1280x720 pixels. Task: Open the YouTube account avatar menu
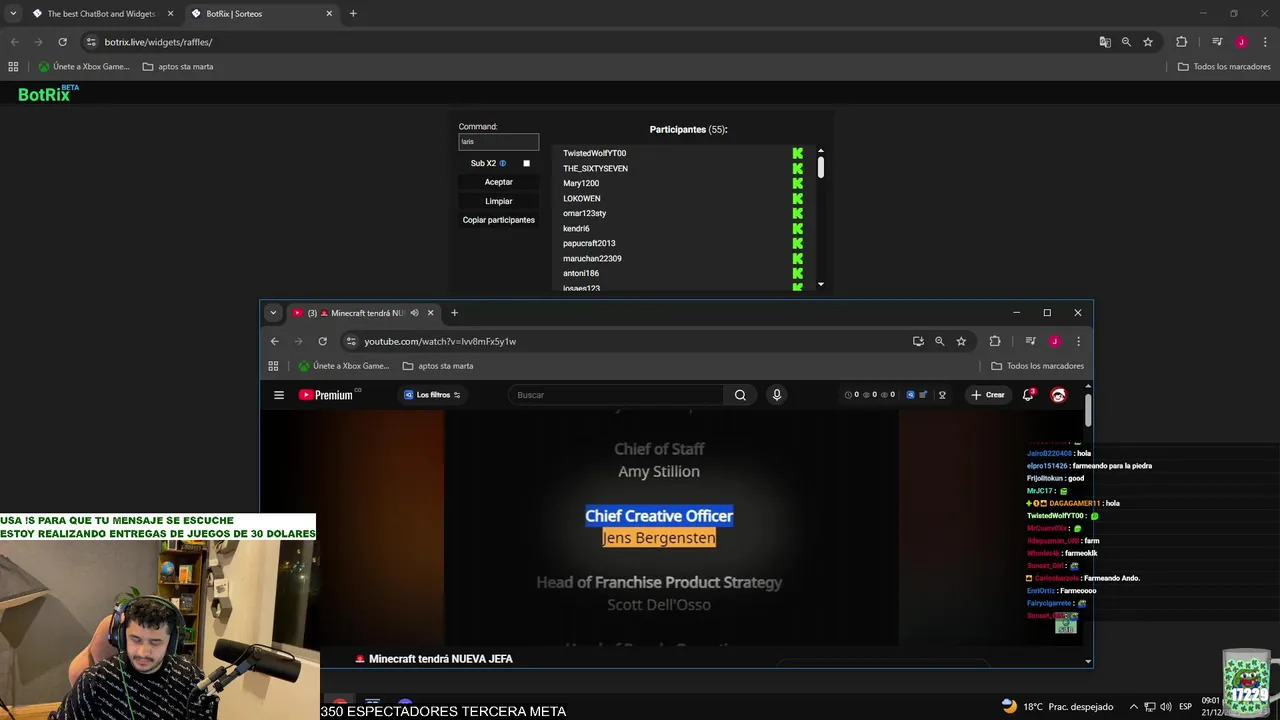click(1058, 395)
